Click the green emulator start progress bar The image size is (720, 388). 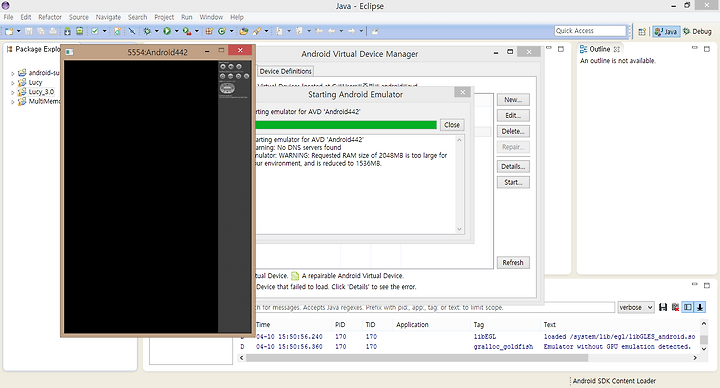tap(346, 125)
